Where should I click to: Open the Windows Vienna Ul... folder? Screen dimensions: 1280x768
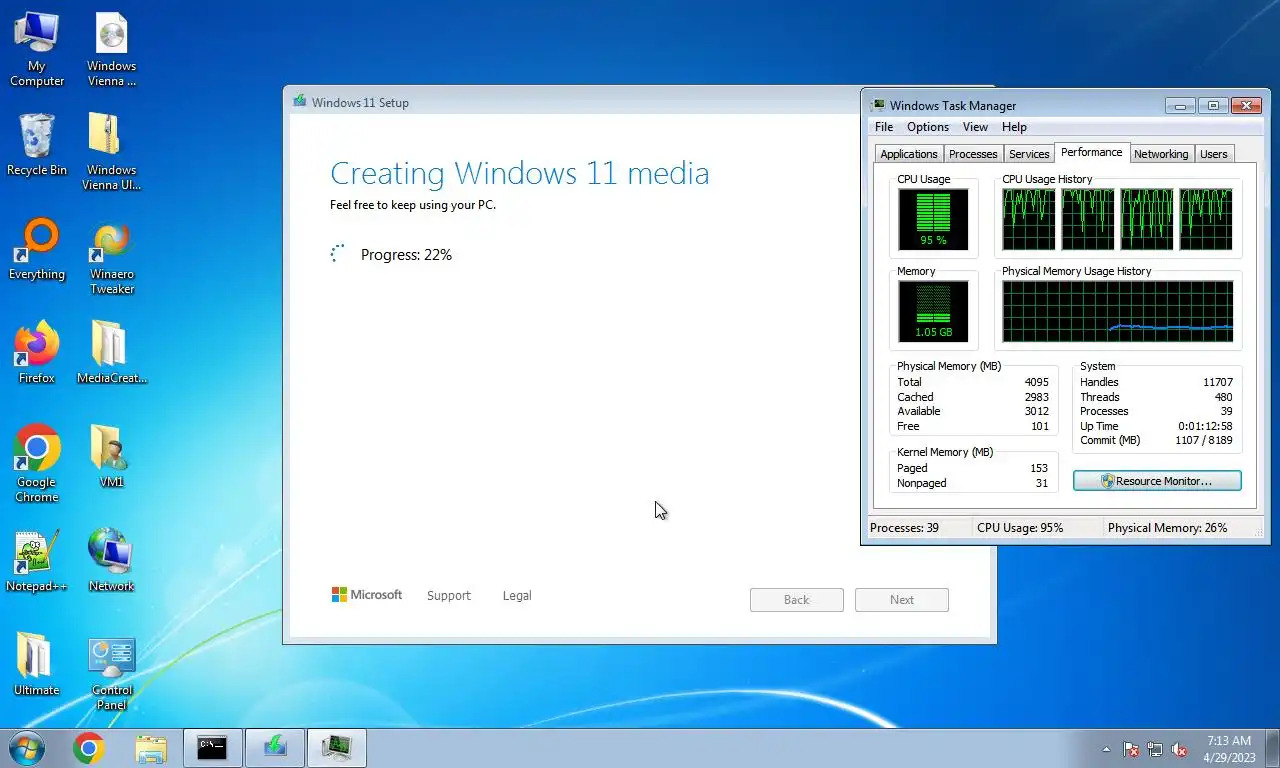112,152
